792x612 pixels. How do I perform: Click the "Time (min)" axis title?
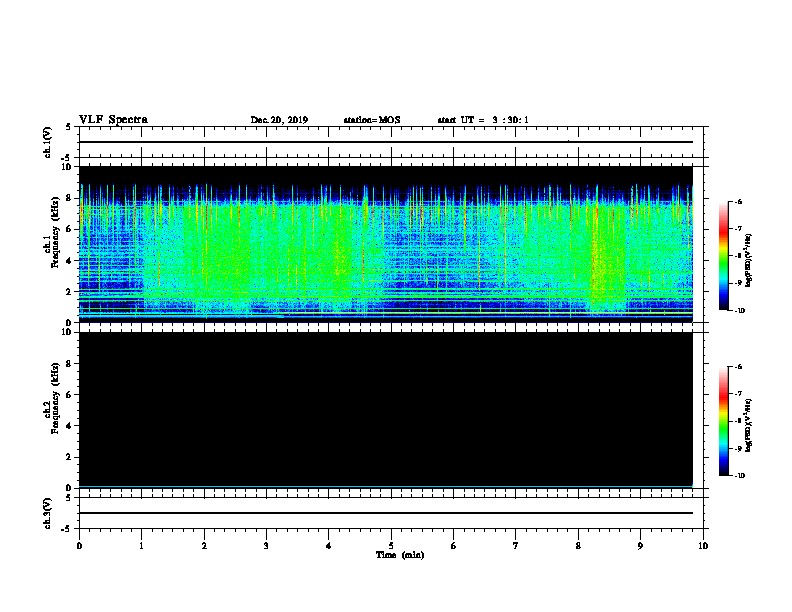(x=400, y=555)
